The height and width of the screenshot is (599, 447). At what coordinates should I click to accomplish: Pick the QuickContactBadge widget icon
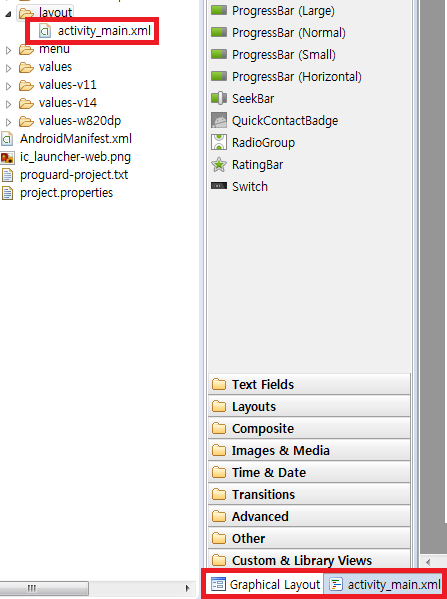219,120
